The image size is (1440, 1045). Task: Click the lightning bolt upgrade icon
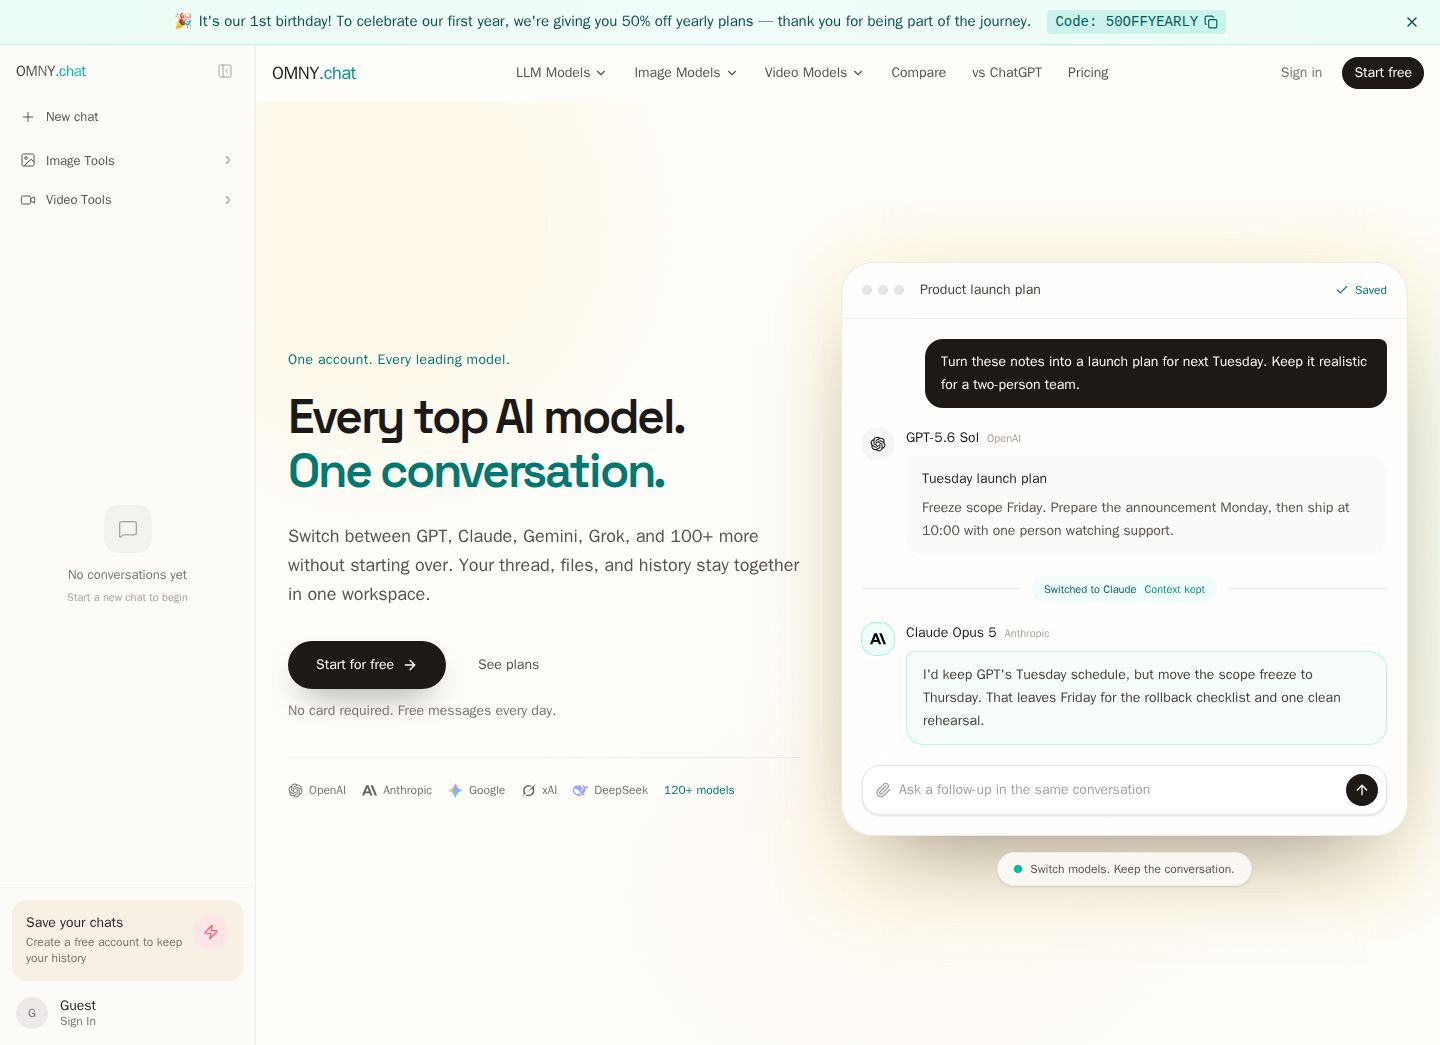[211, 932]
